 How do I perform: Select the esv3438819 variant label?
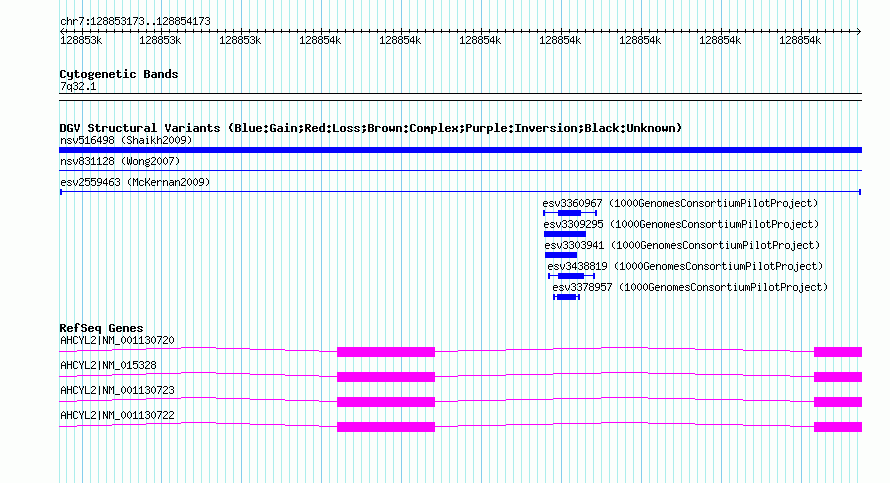pos(685,266)
